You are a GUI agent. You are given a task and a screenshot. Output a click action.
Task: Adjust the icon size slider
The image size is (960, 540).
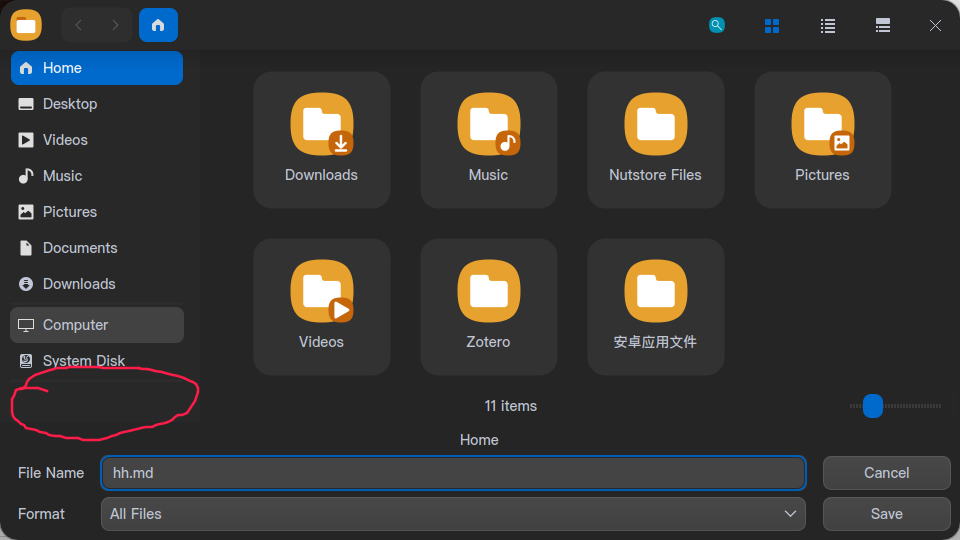pos(872,406)
